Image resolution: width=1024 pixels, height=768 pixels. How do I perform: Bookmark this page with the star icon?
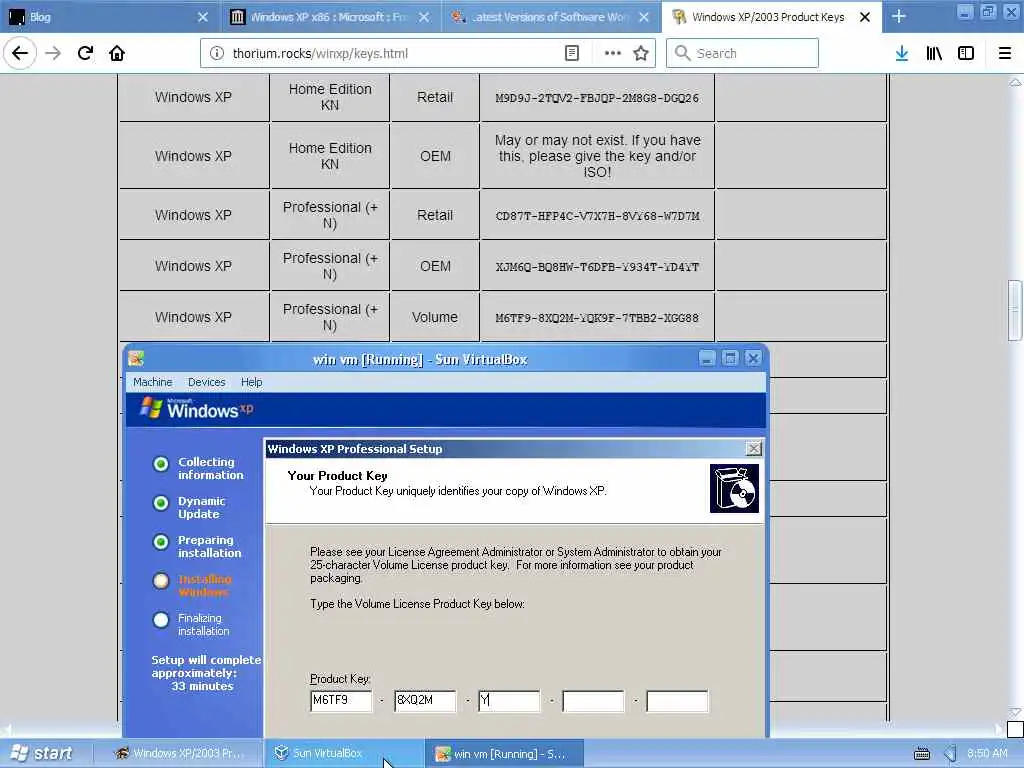pyautogui.click(x=641, y=54)
